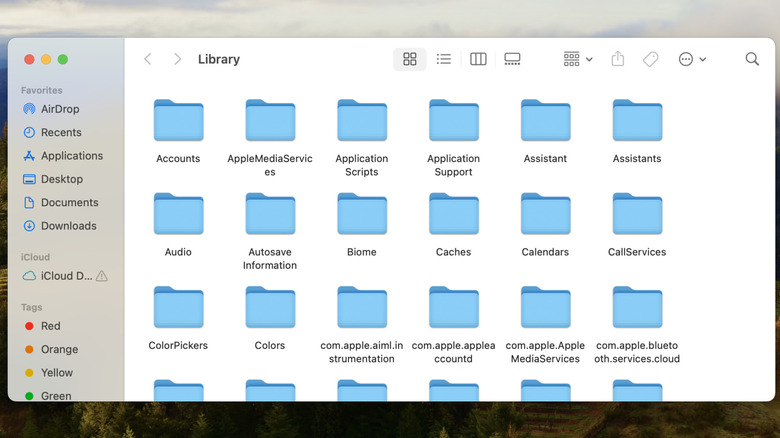The height and width of the screenshot is (438, 780).
Task: Select AirDrop in the sidebar
Action: point(60,109)
